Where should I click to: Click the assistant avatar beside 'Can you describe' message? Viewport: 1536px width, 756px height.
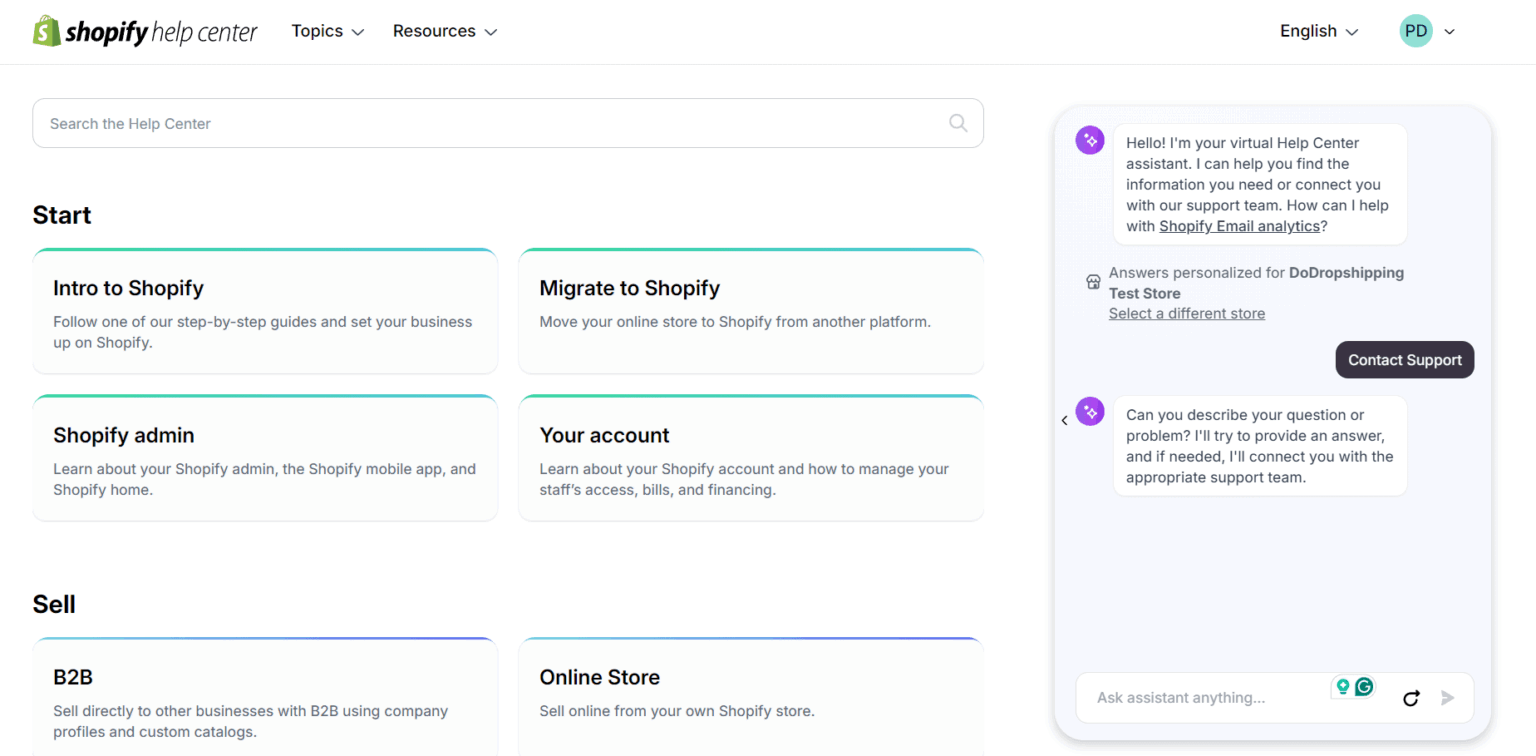pyautogui.click(x=1090, y=411)
